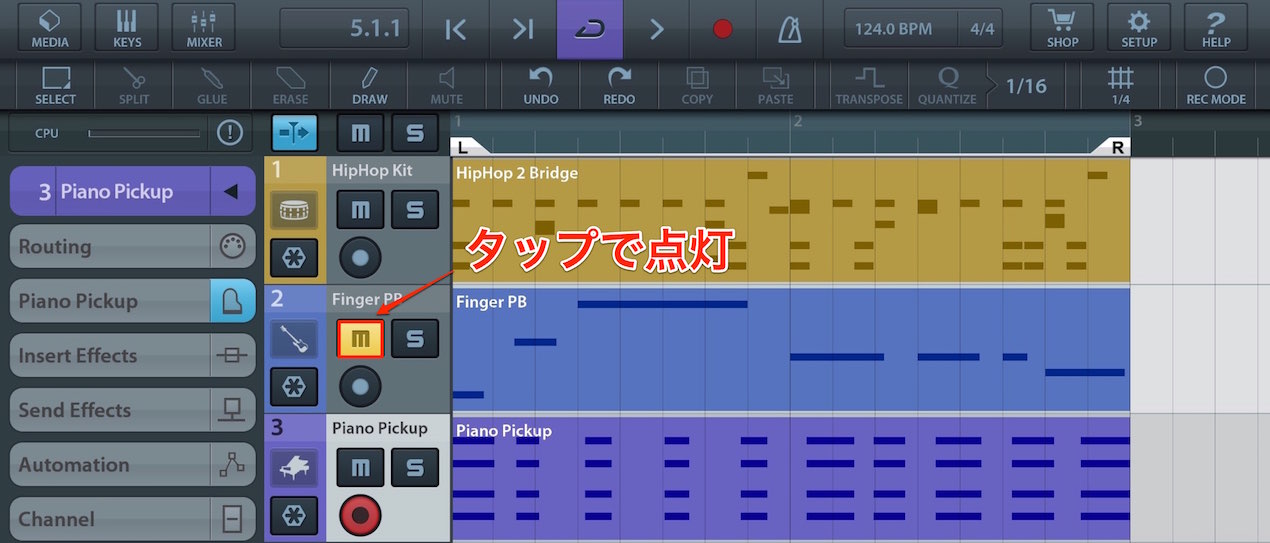This screenshot has height=543, width=1270.
Task: Start recording with the red record button
Action: click(723, 29)
